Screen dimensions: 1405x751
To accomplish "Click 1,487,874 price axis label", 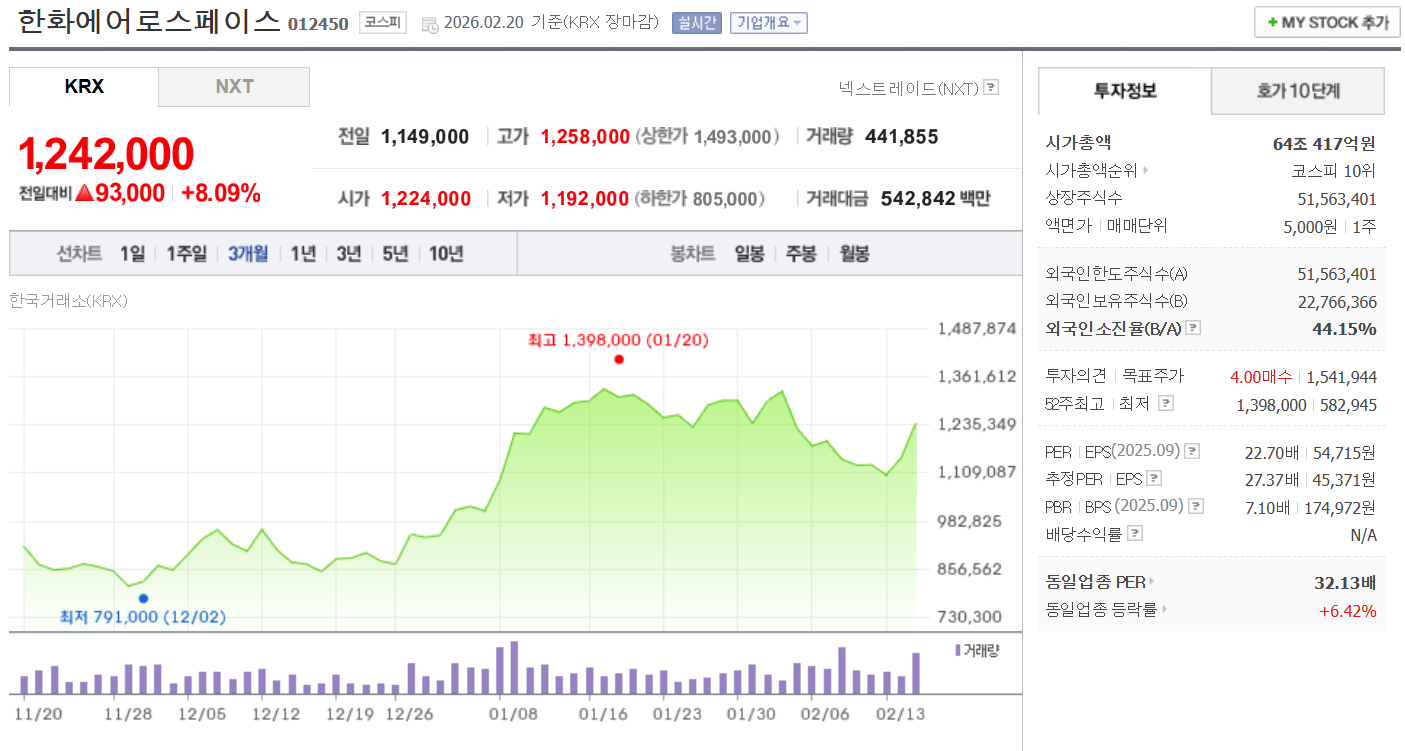I will [x=977, y=329].
